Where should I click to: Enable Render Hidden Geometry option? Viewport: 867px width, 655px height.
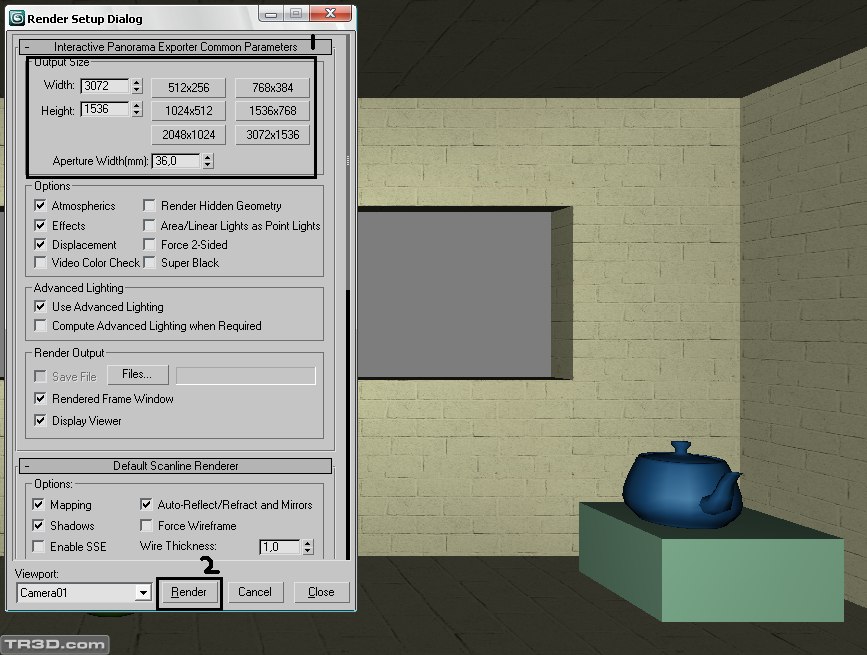tap(150, 206)
